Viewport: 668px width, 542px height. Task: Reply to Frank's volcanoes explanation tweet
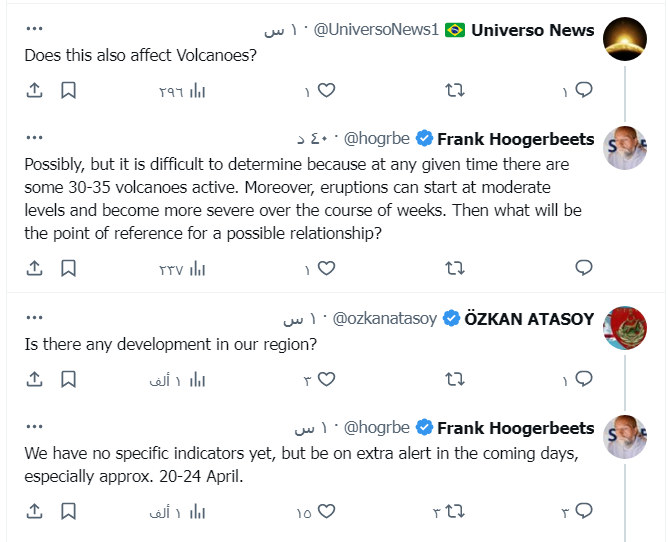(584, 268)
